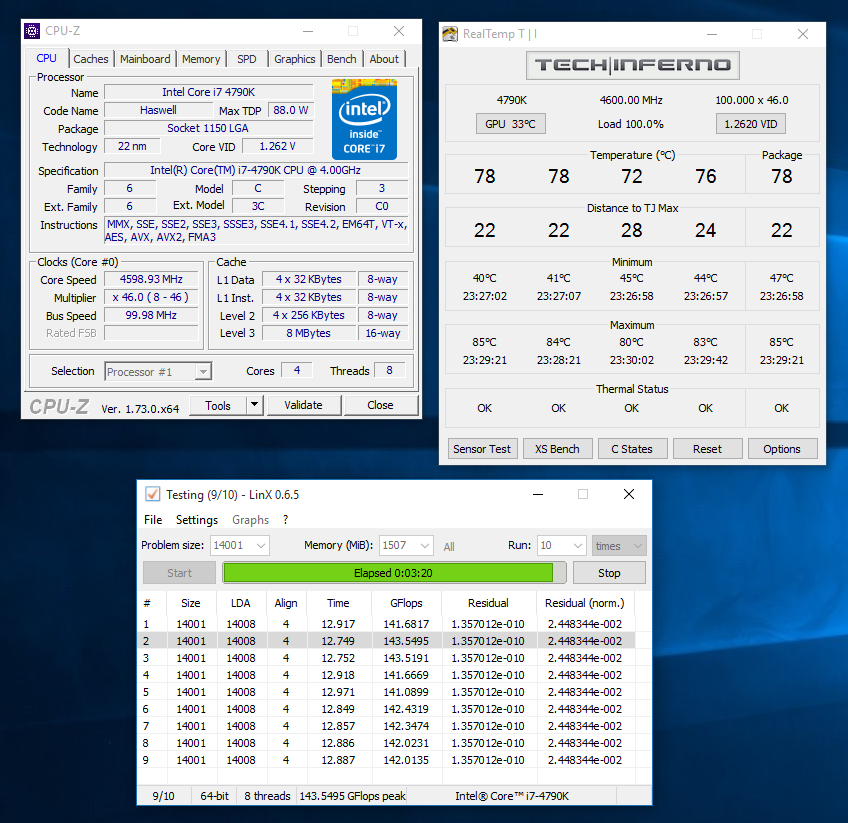The height and width of the screenshot is (823, 848).
Task: Click the Time column header in LinX
Action: click(339, 603)
